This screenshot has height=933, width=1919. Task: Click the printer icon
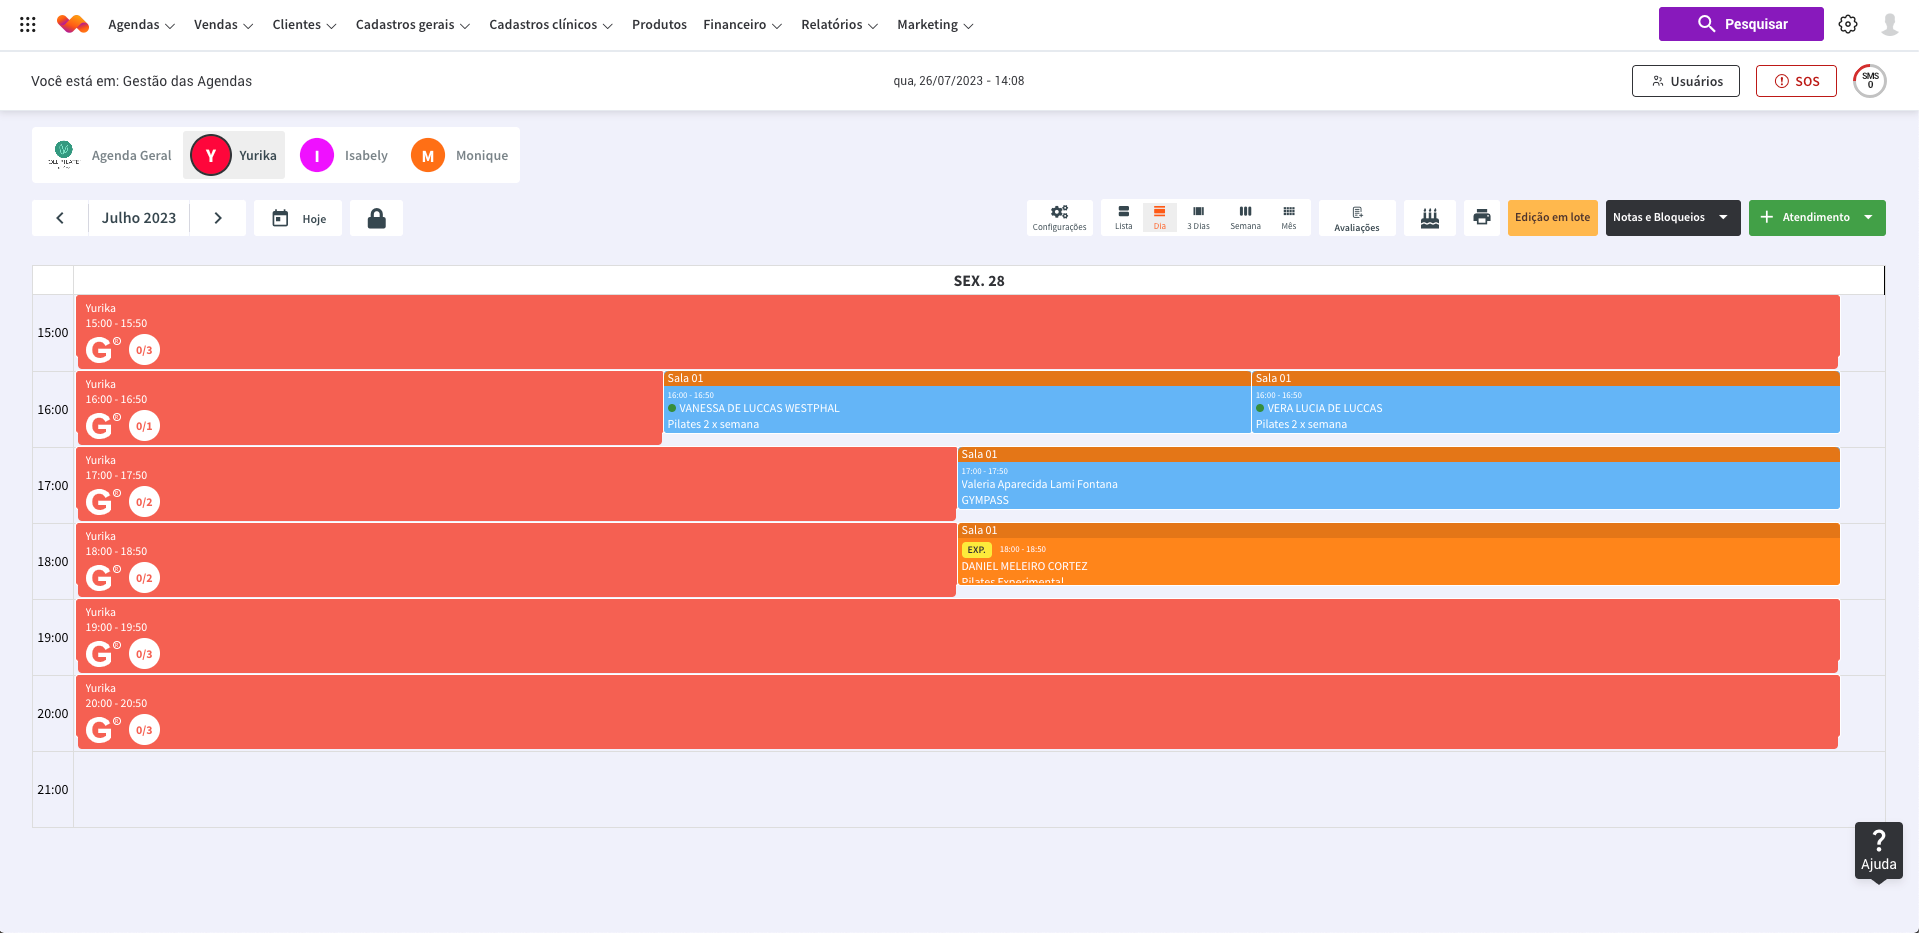point(1482,218)
